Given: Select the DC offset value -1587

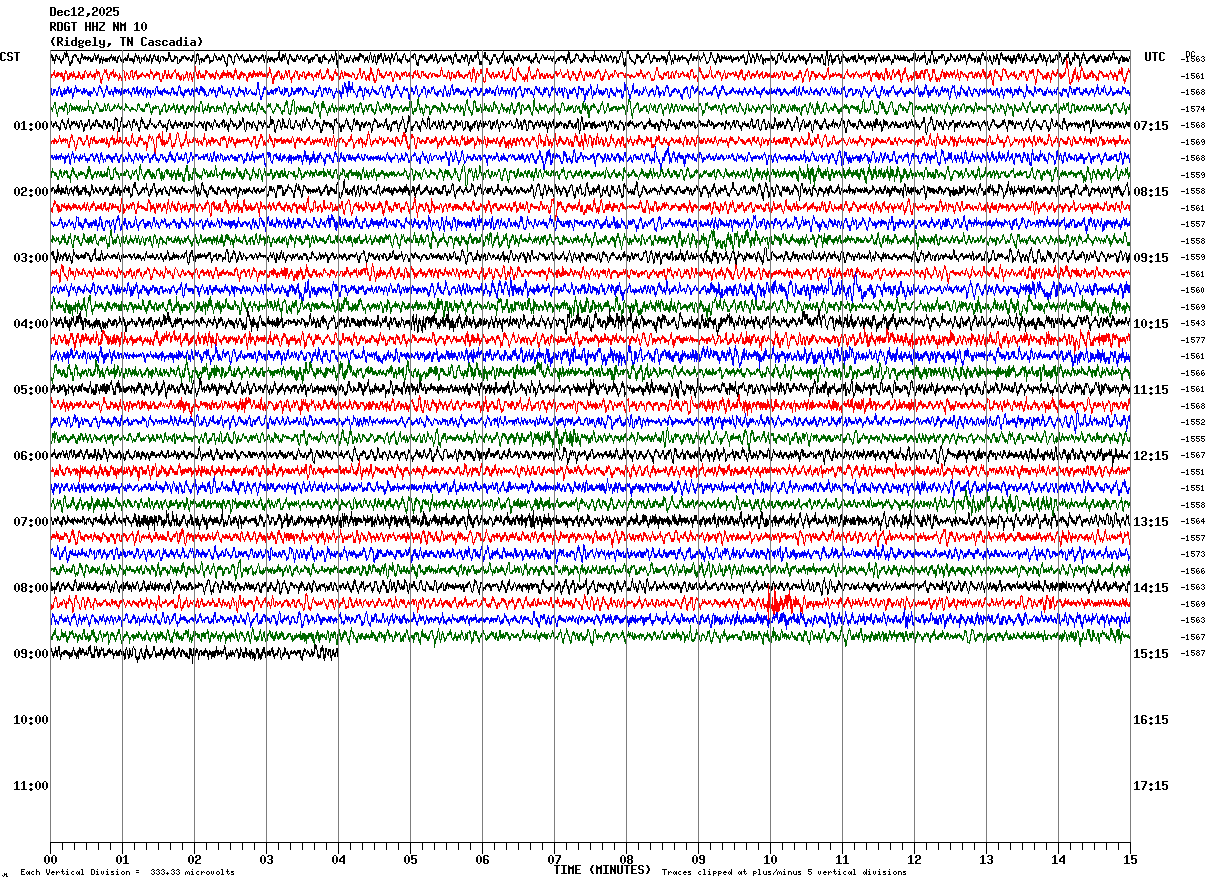Looking at the screenshot, I should tap(1193, 653).
